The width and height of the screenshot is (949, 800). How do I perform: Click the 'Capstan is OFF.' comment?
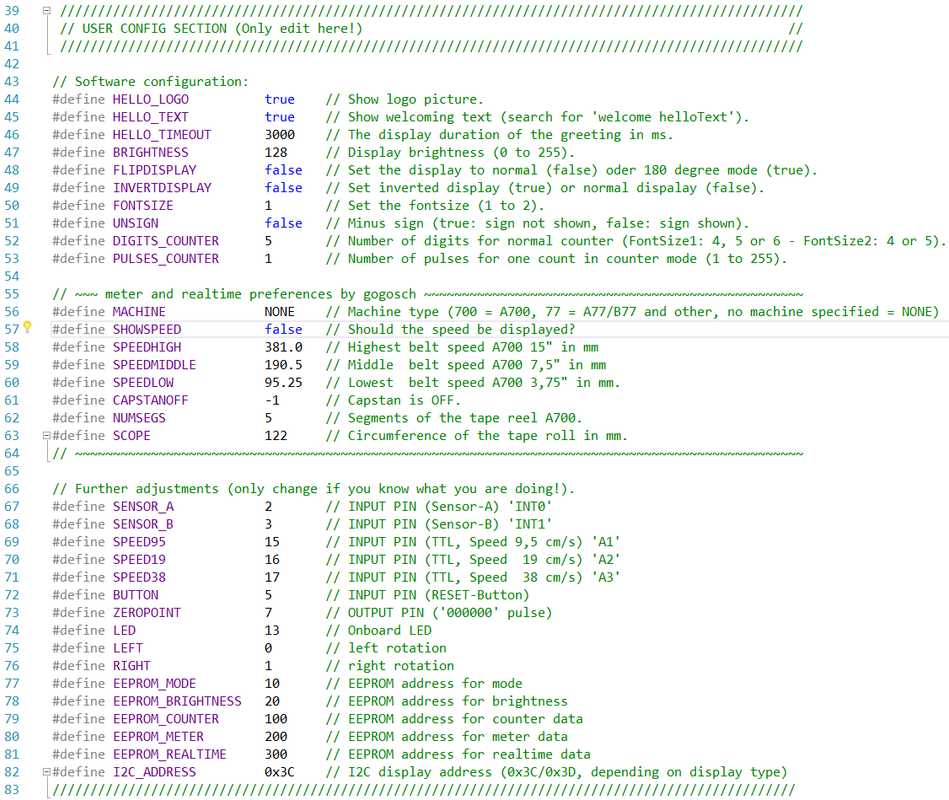(393, 400)
